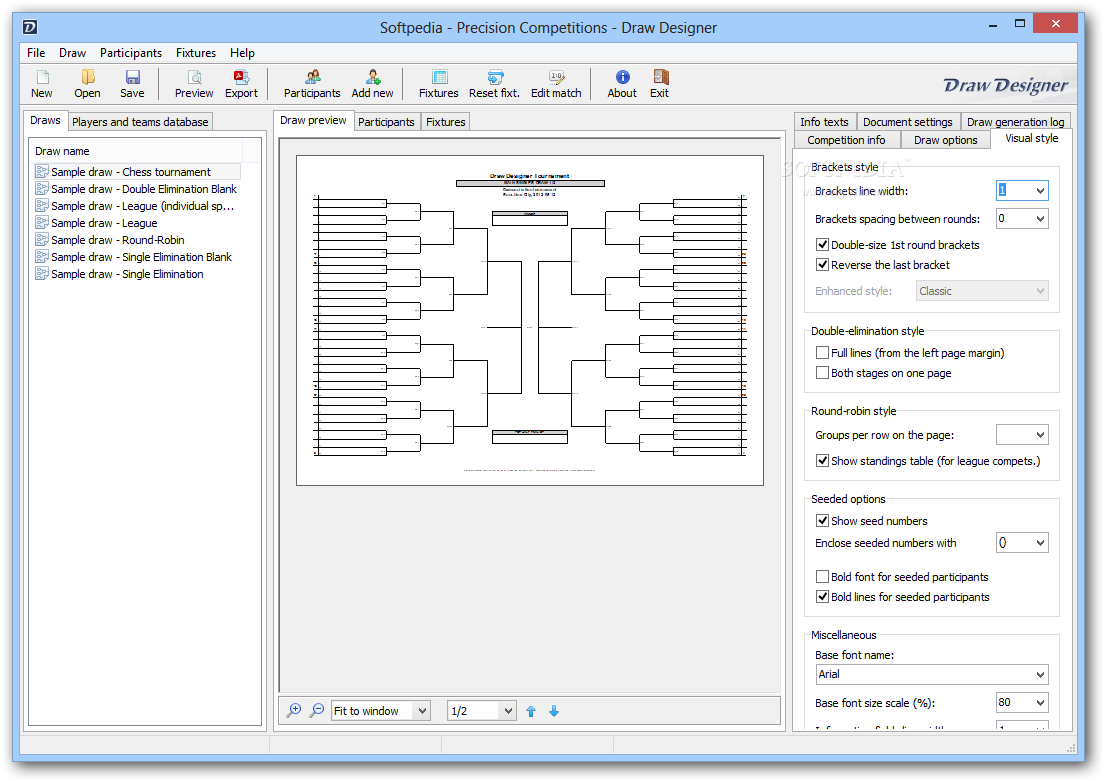The height and width of the screenshot is (782, 1105).
Task: Open Enhanced style Classic dropdown
Action: (982, 291)
